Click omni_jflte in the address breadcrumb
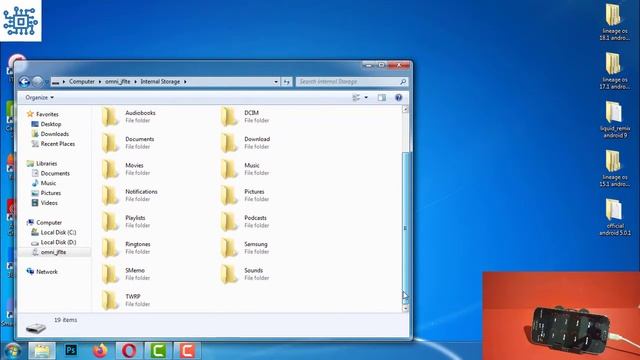This screenshot has height=360, width=640. click(x=118, y=82)
